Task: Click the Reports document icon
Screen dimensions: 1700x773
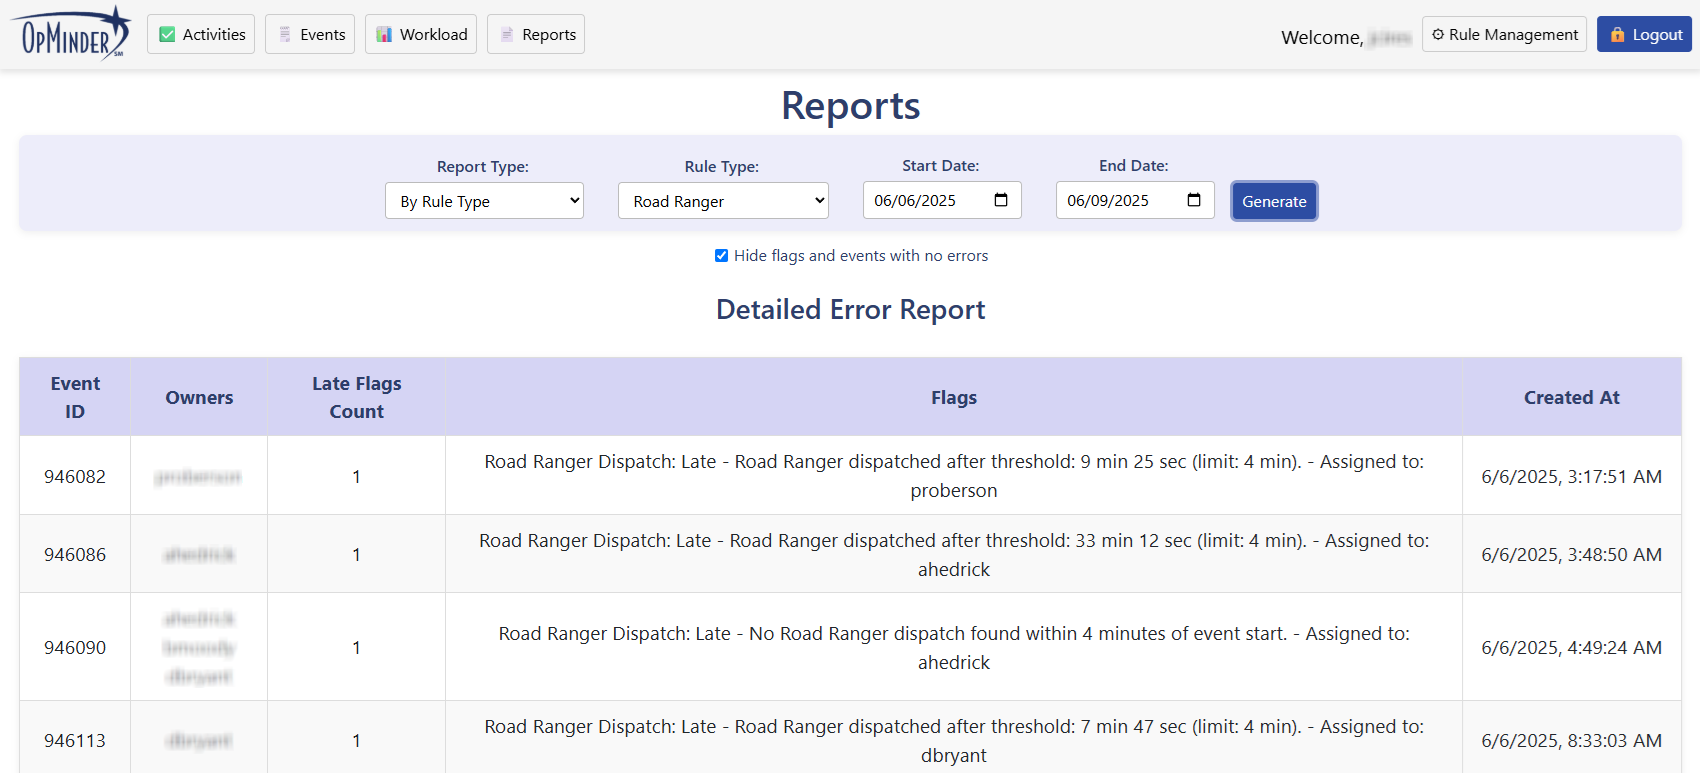Action: (x=507, y=35)
